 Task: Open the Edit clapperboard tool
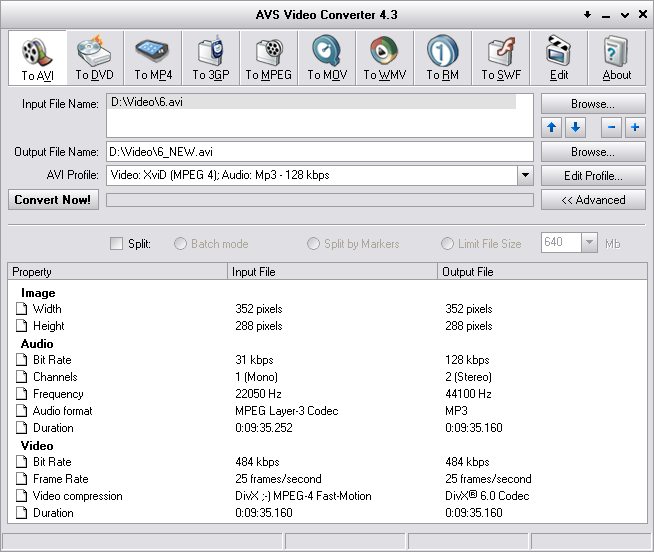(559, 58)
